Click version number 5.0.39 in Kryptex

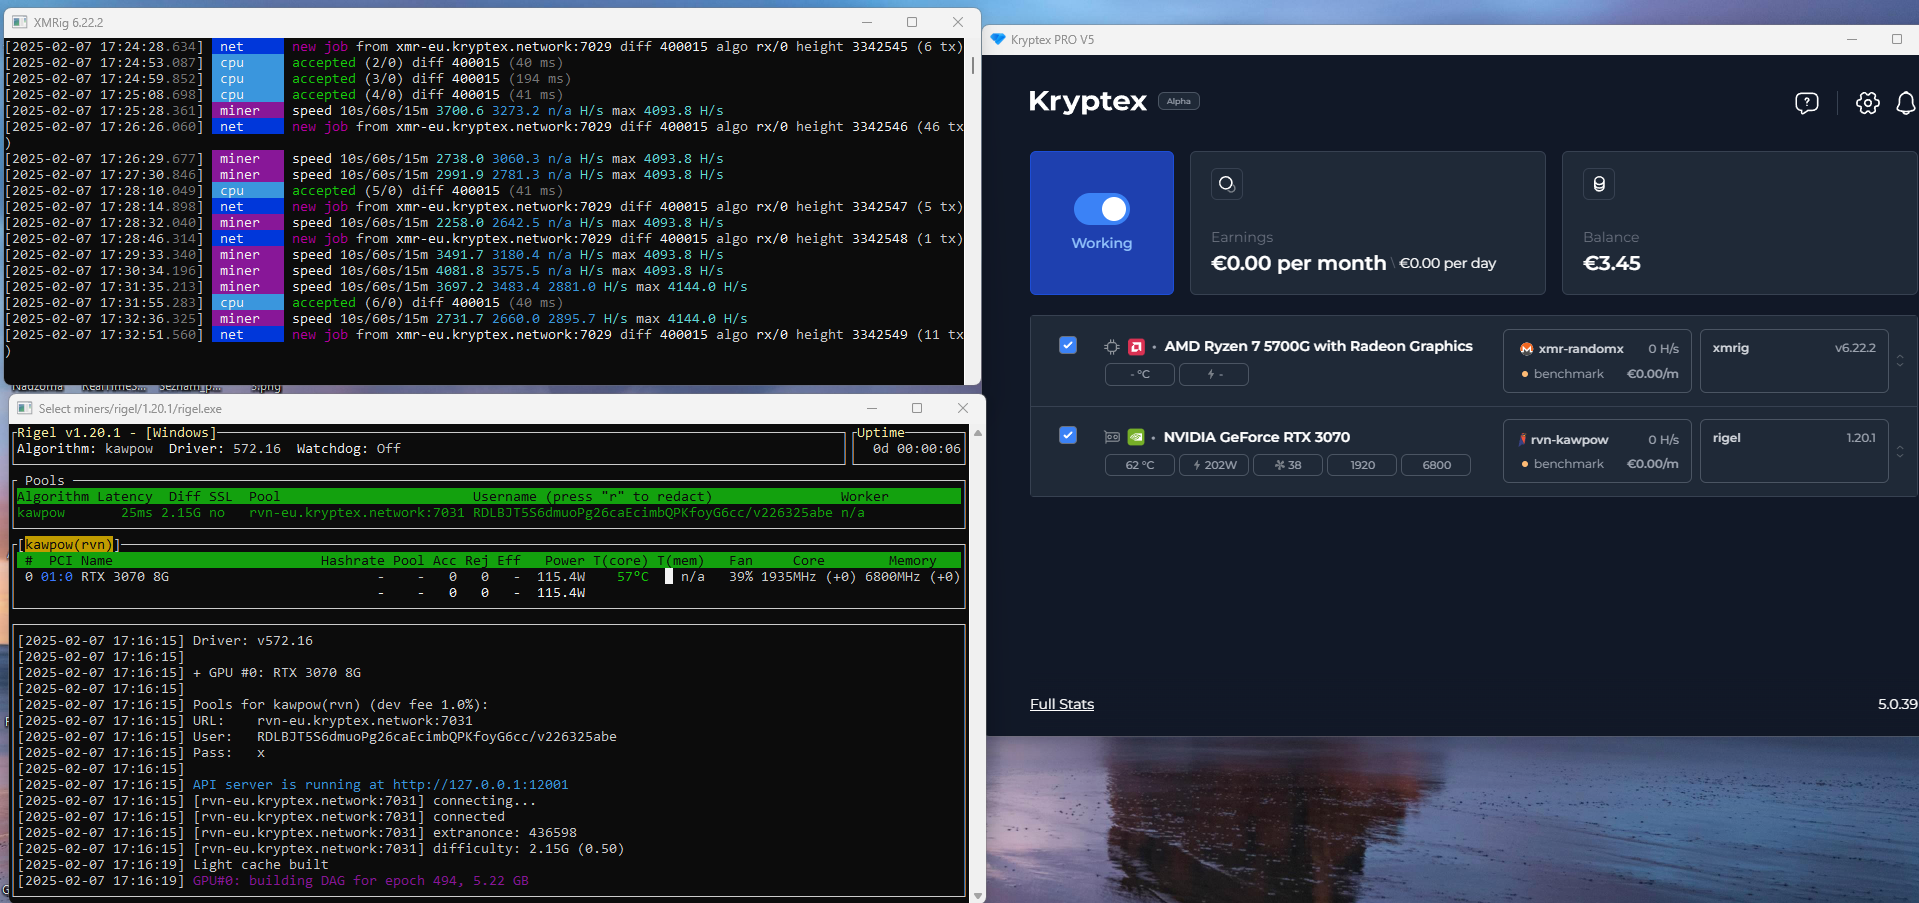coord(1897,704)
